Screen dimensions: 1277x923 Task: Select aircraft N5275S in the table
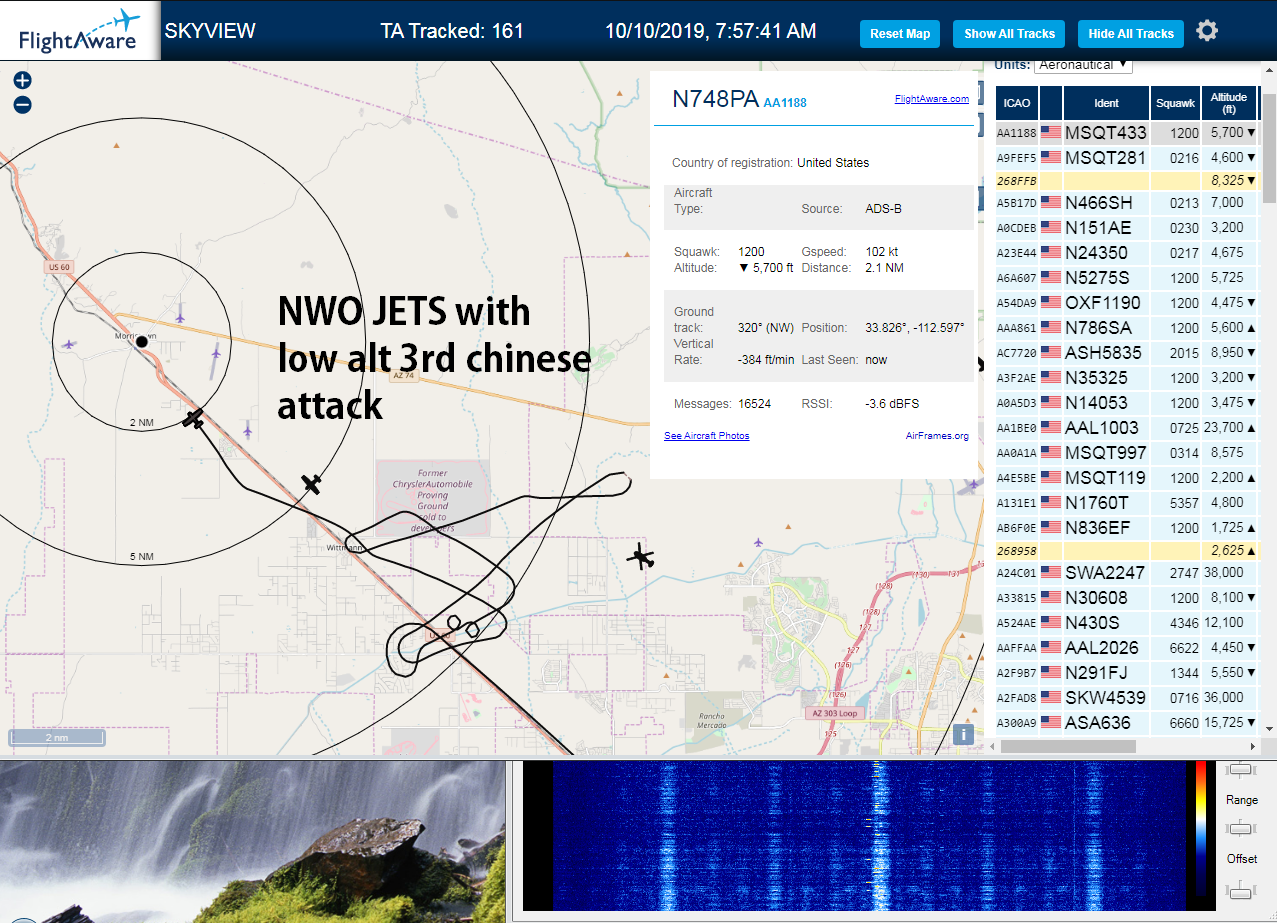(1127, 277)
